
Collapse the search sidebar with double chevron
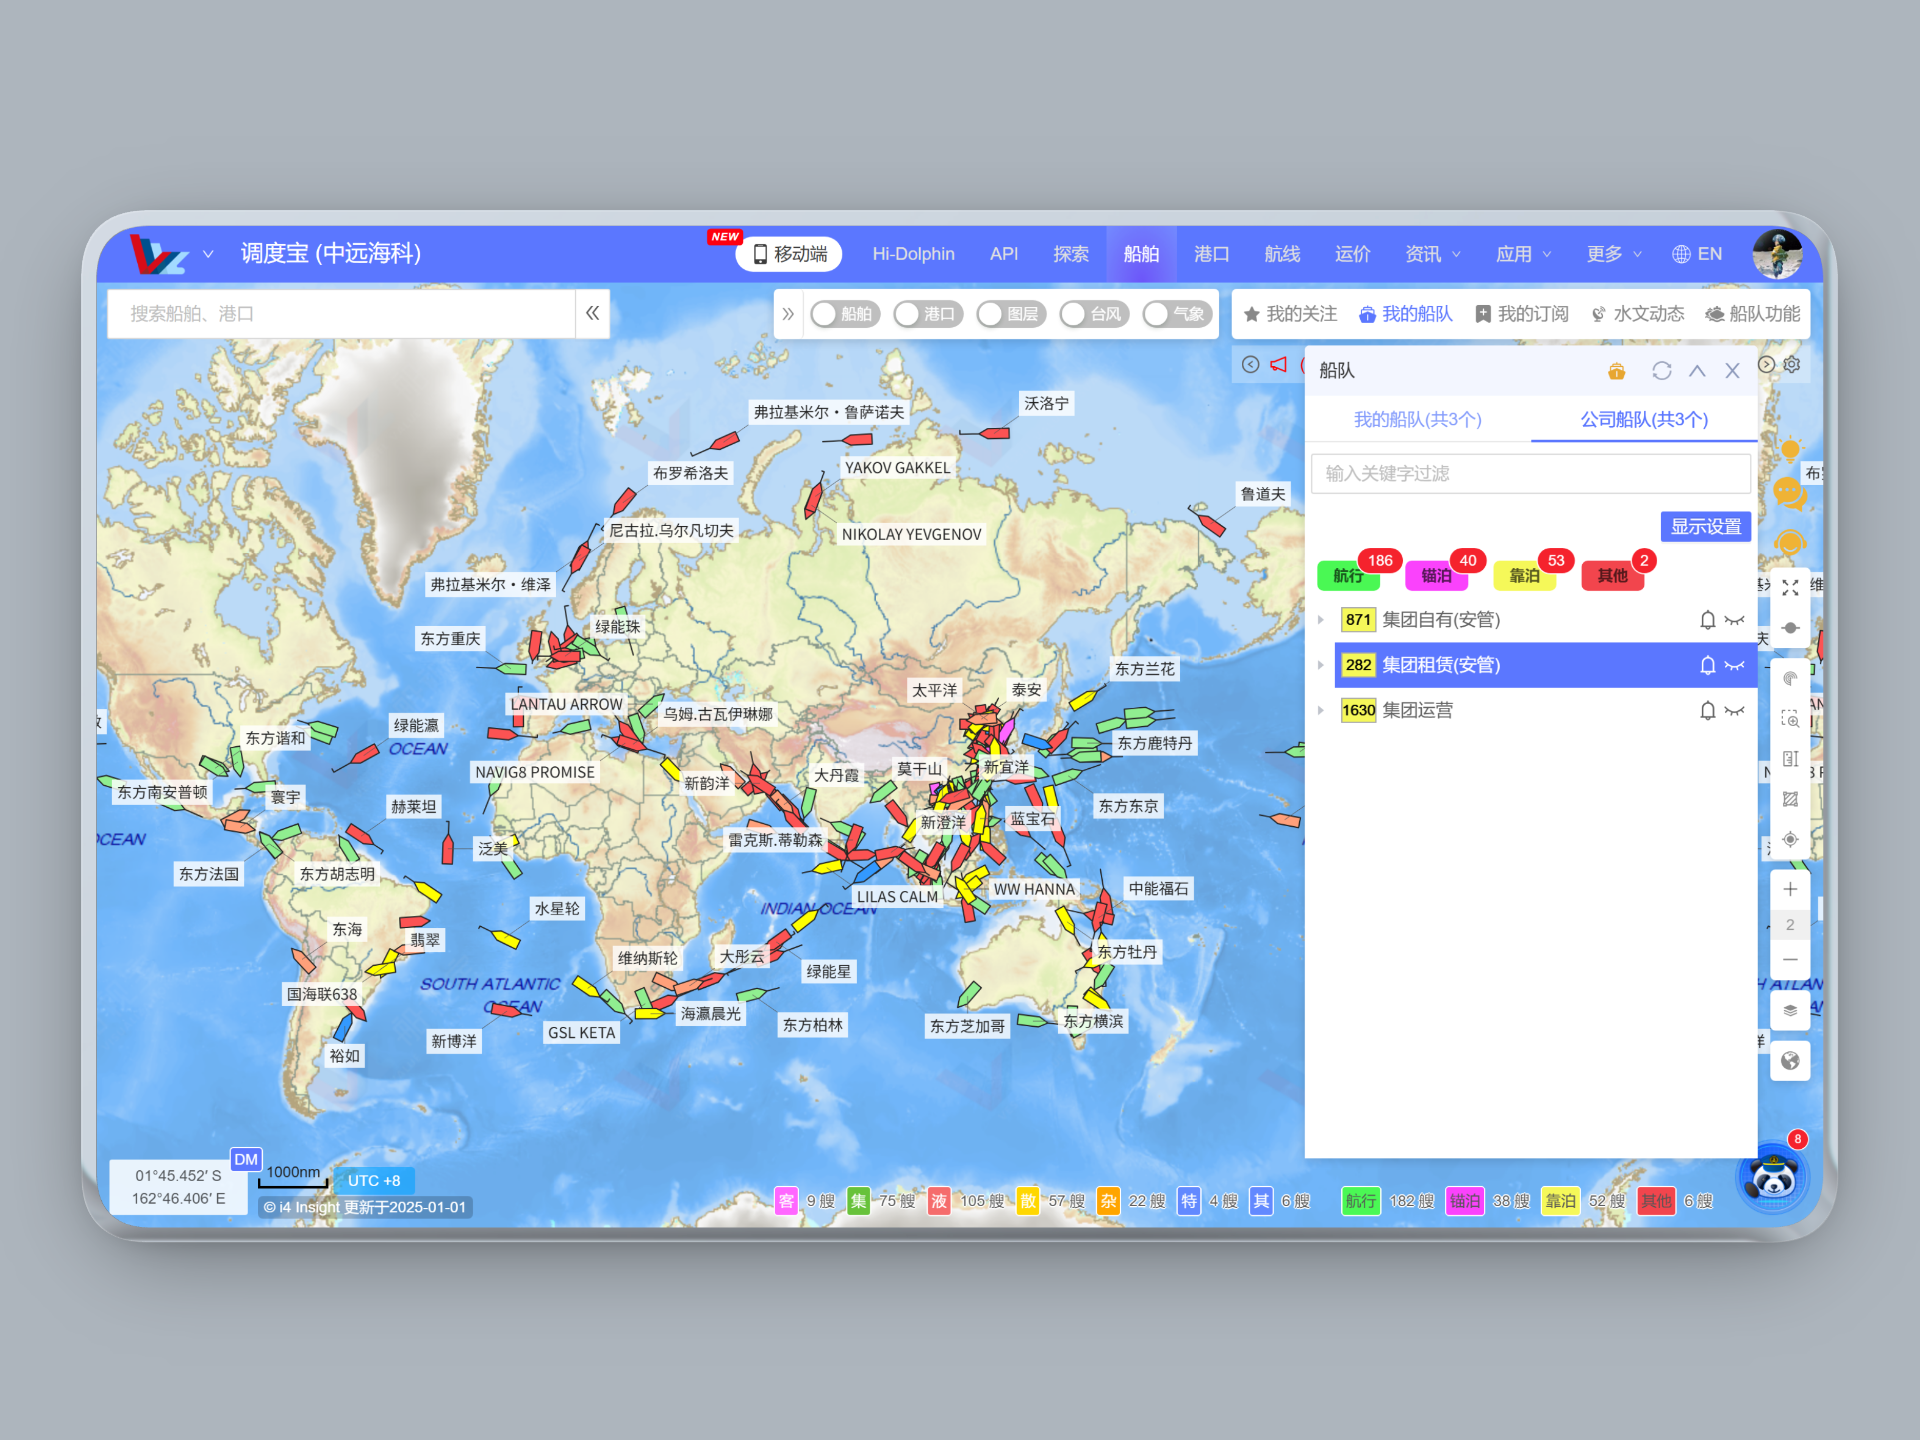pos(592,314)
